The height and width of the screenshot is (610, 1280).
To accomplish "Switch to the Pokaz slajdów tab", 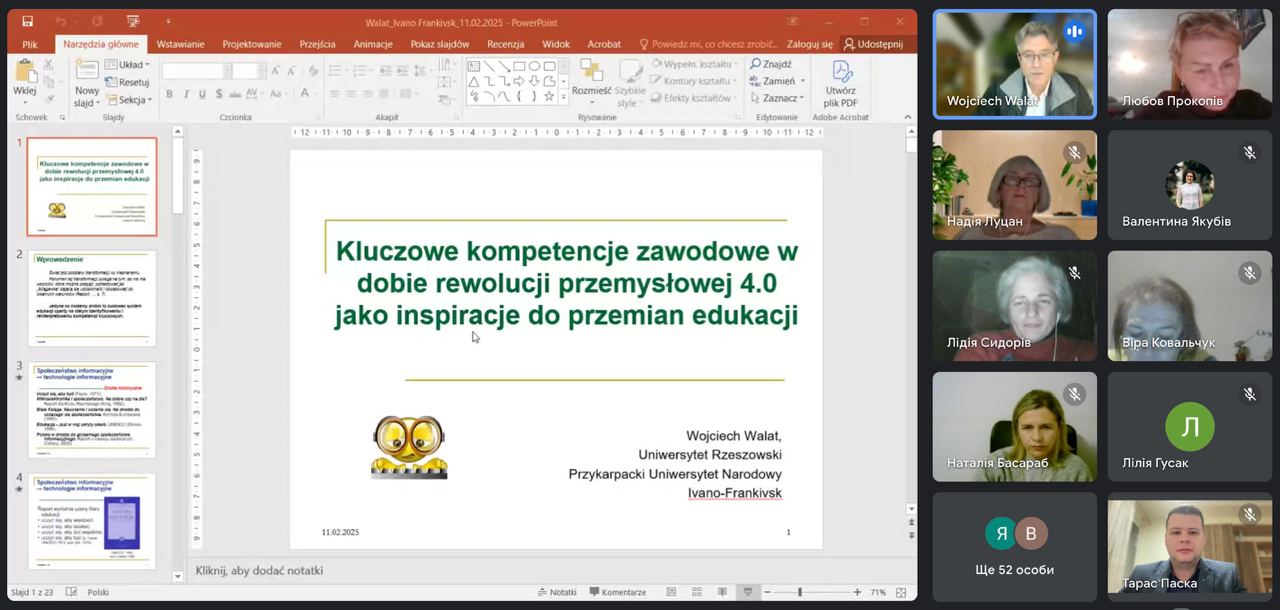I will 439,44.
